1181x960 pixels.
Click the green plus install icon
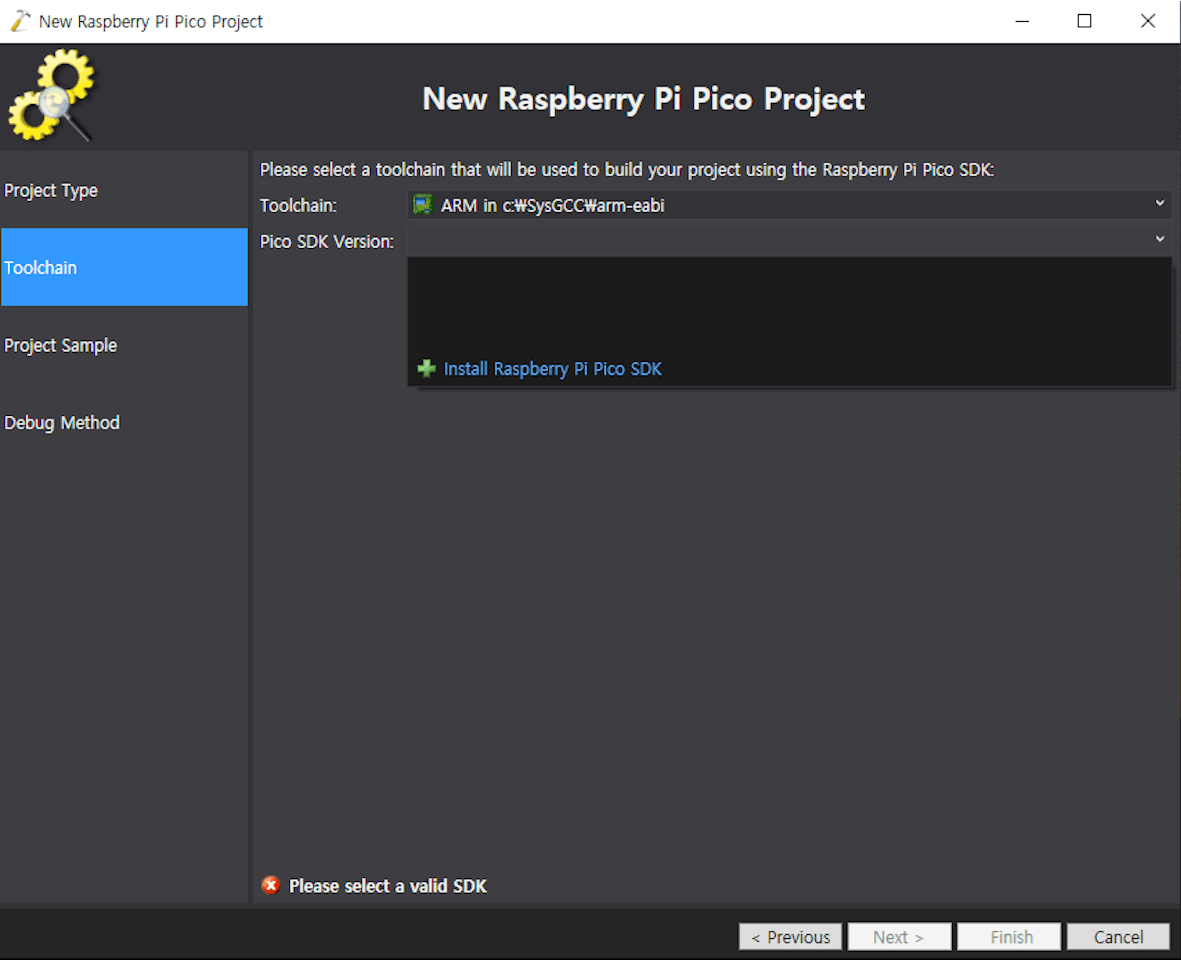tap(427, 369)
